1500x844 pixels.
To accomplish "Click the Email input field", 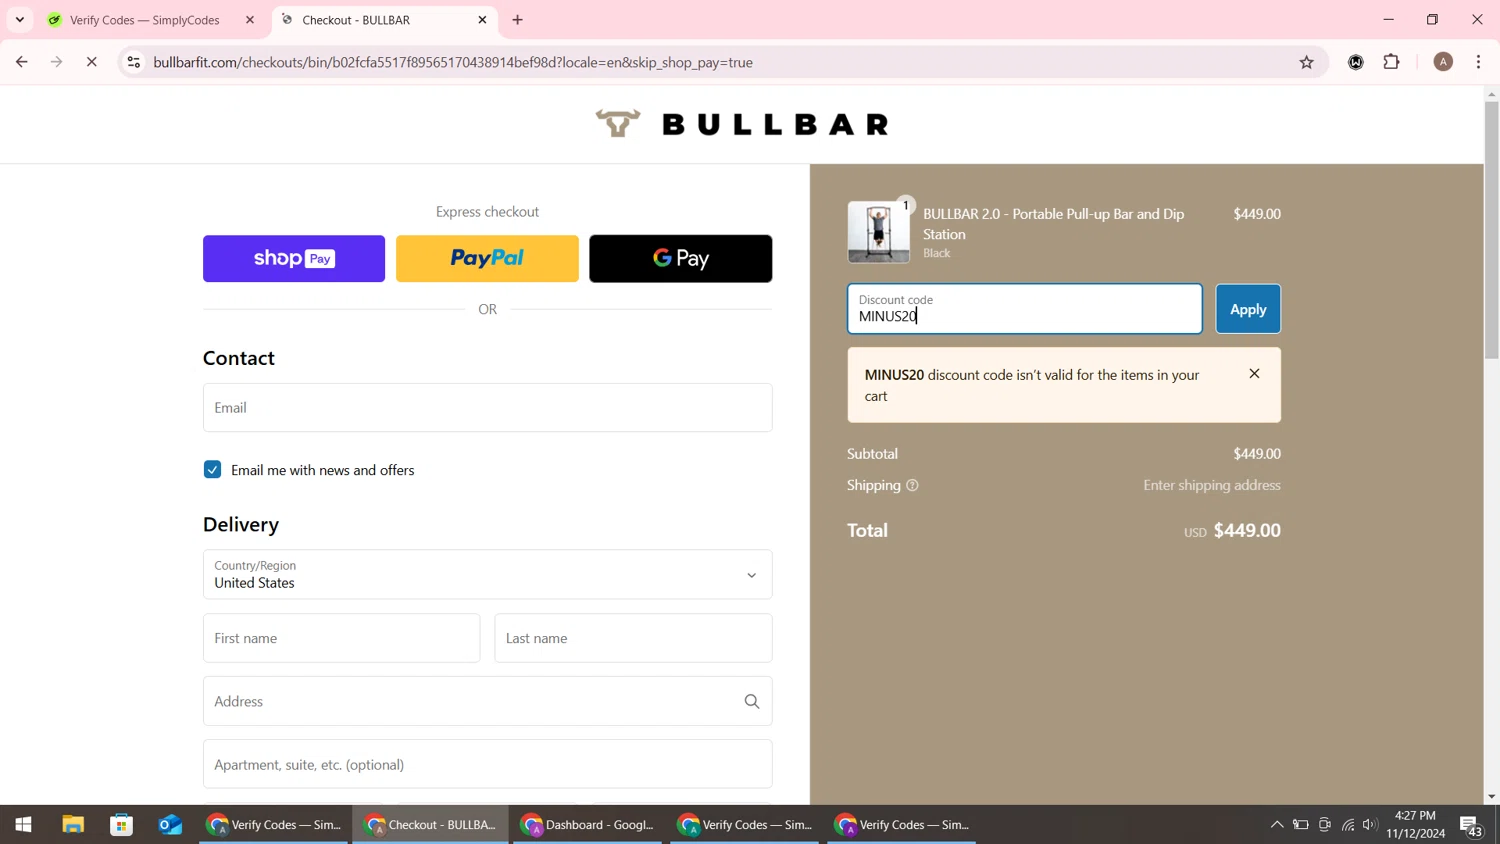I will pyautogui.click(x=487, y=408).
